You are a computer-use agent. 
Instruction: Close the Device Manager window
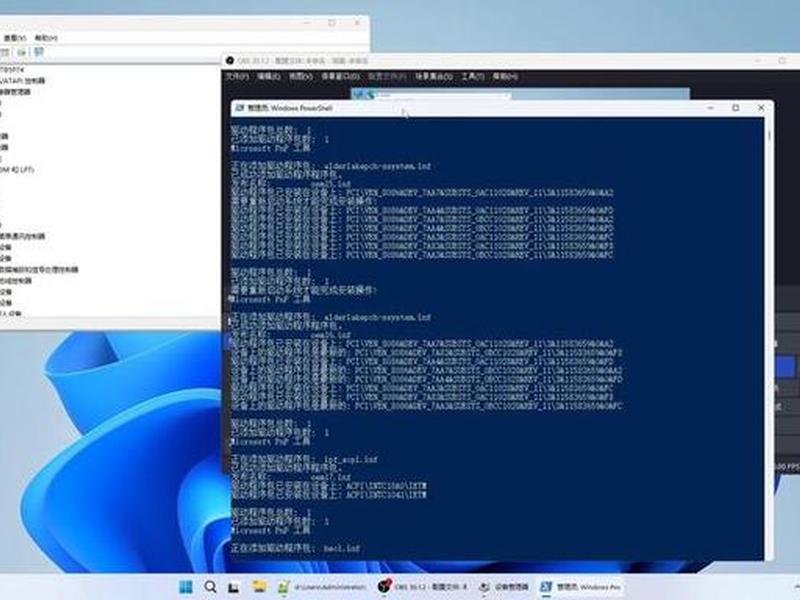pyautogui.click(x=357, y=22)
